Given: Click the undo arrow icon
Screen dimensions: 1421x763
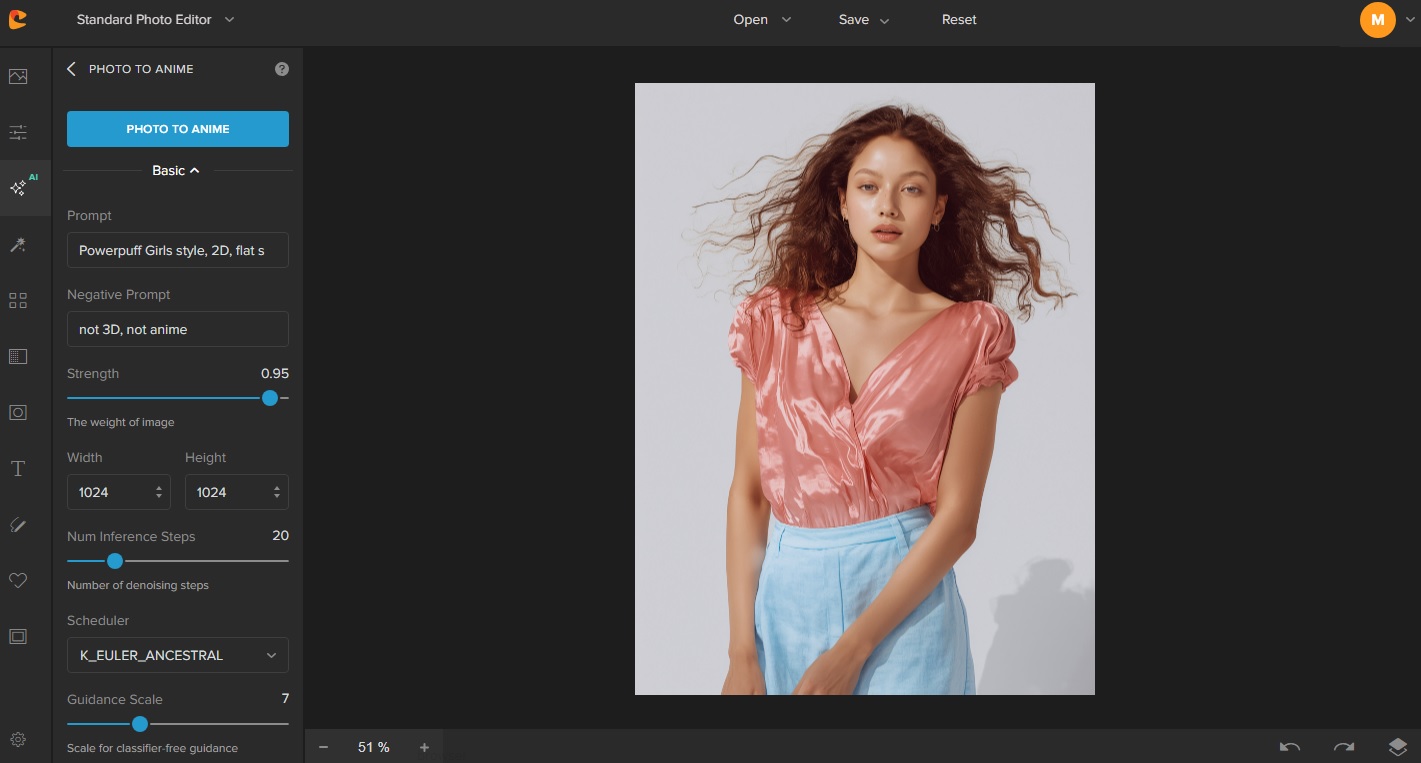Looking at the screenshot, I should [x=1290, y=747].
